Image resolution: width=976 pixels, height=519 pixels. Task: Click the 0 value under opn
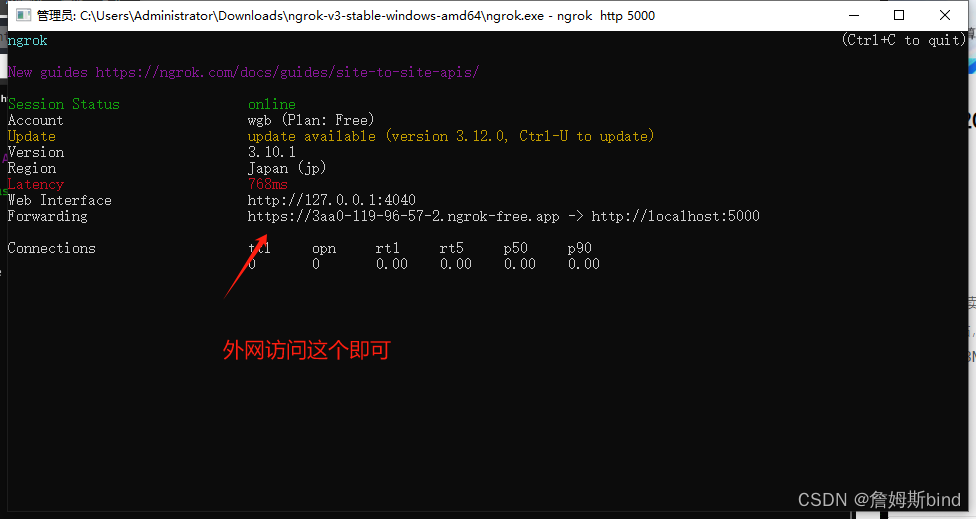coord(316,264)
